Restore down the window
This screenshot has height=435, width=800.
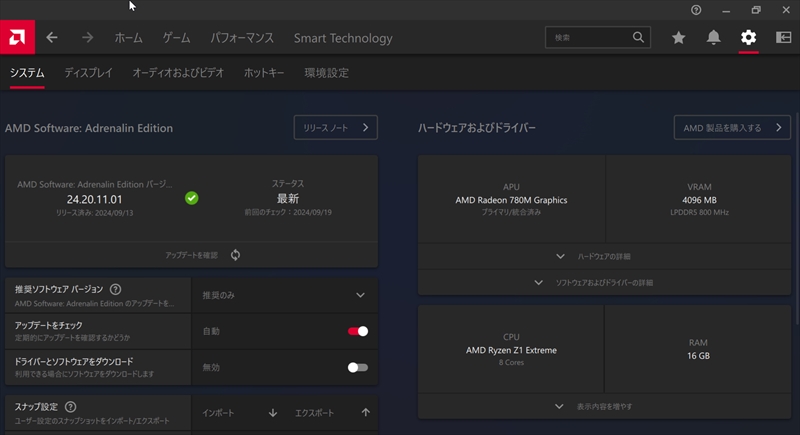(756, 10)
